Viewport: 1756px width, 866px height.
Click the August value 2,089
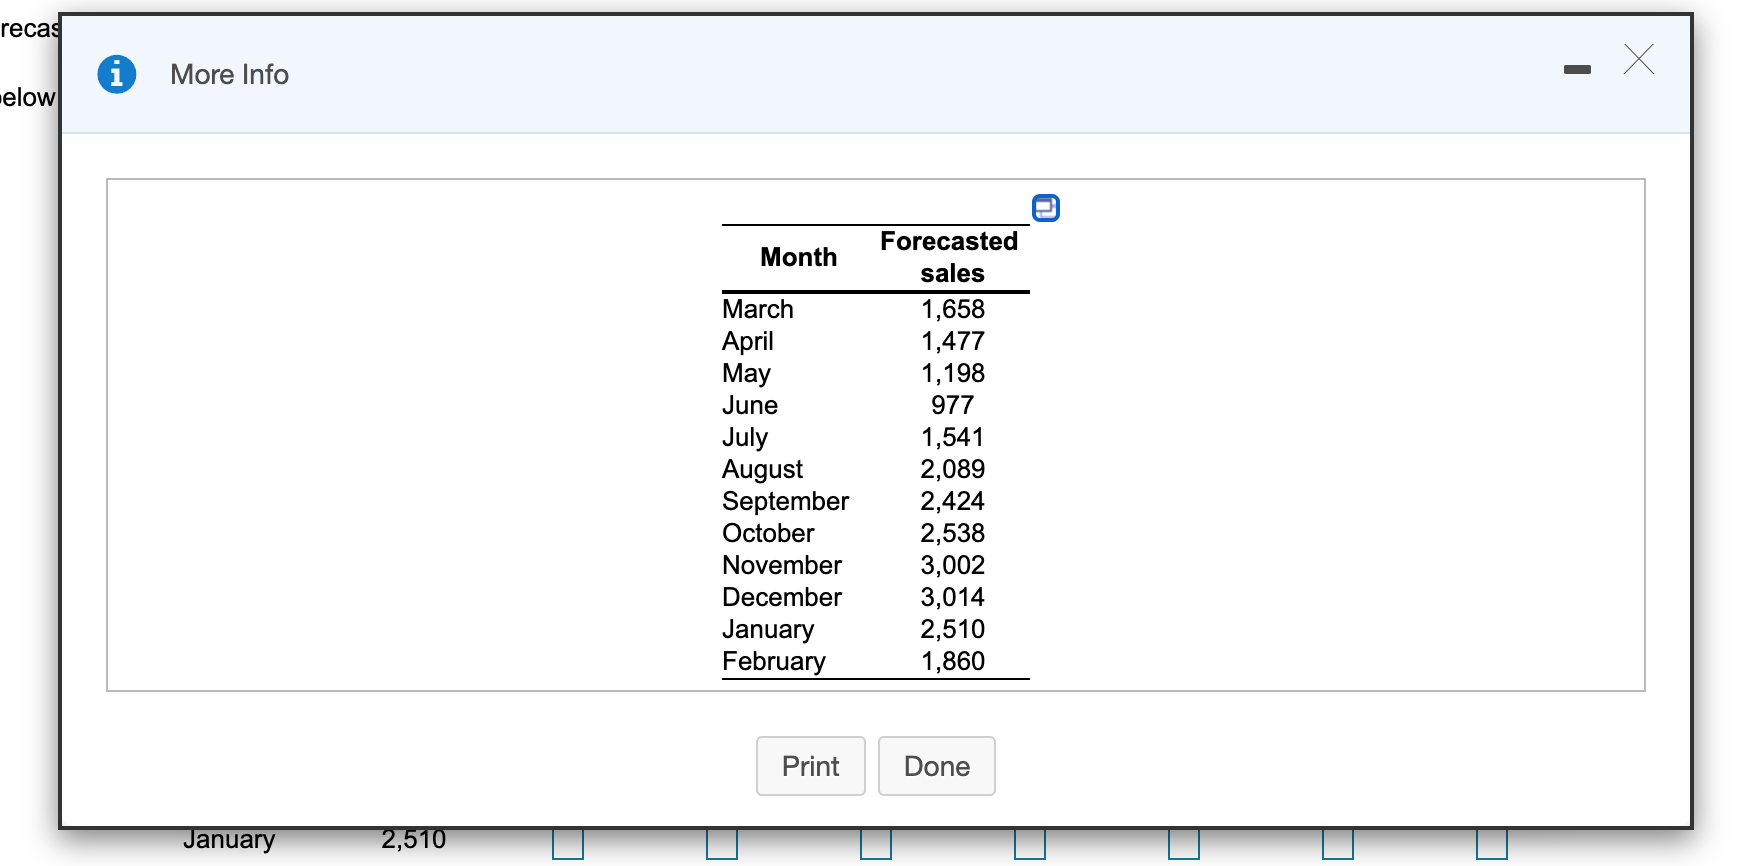(x=953, y=469)
